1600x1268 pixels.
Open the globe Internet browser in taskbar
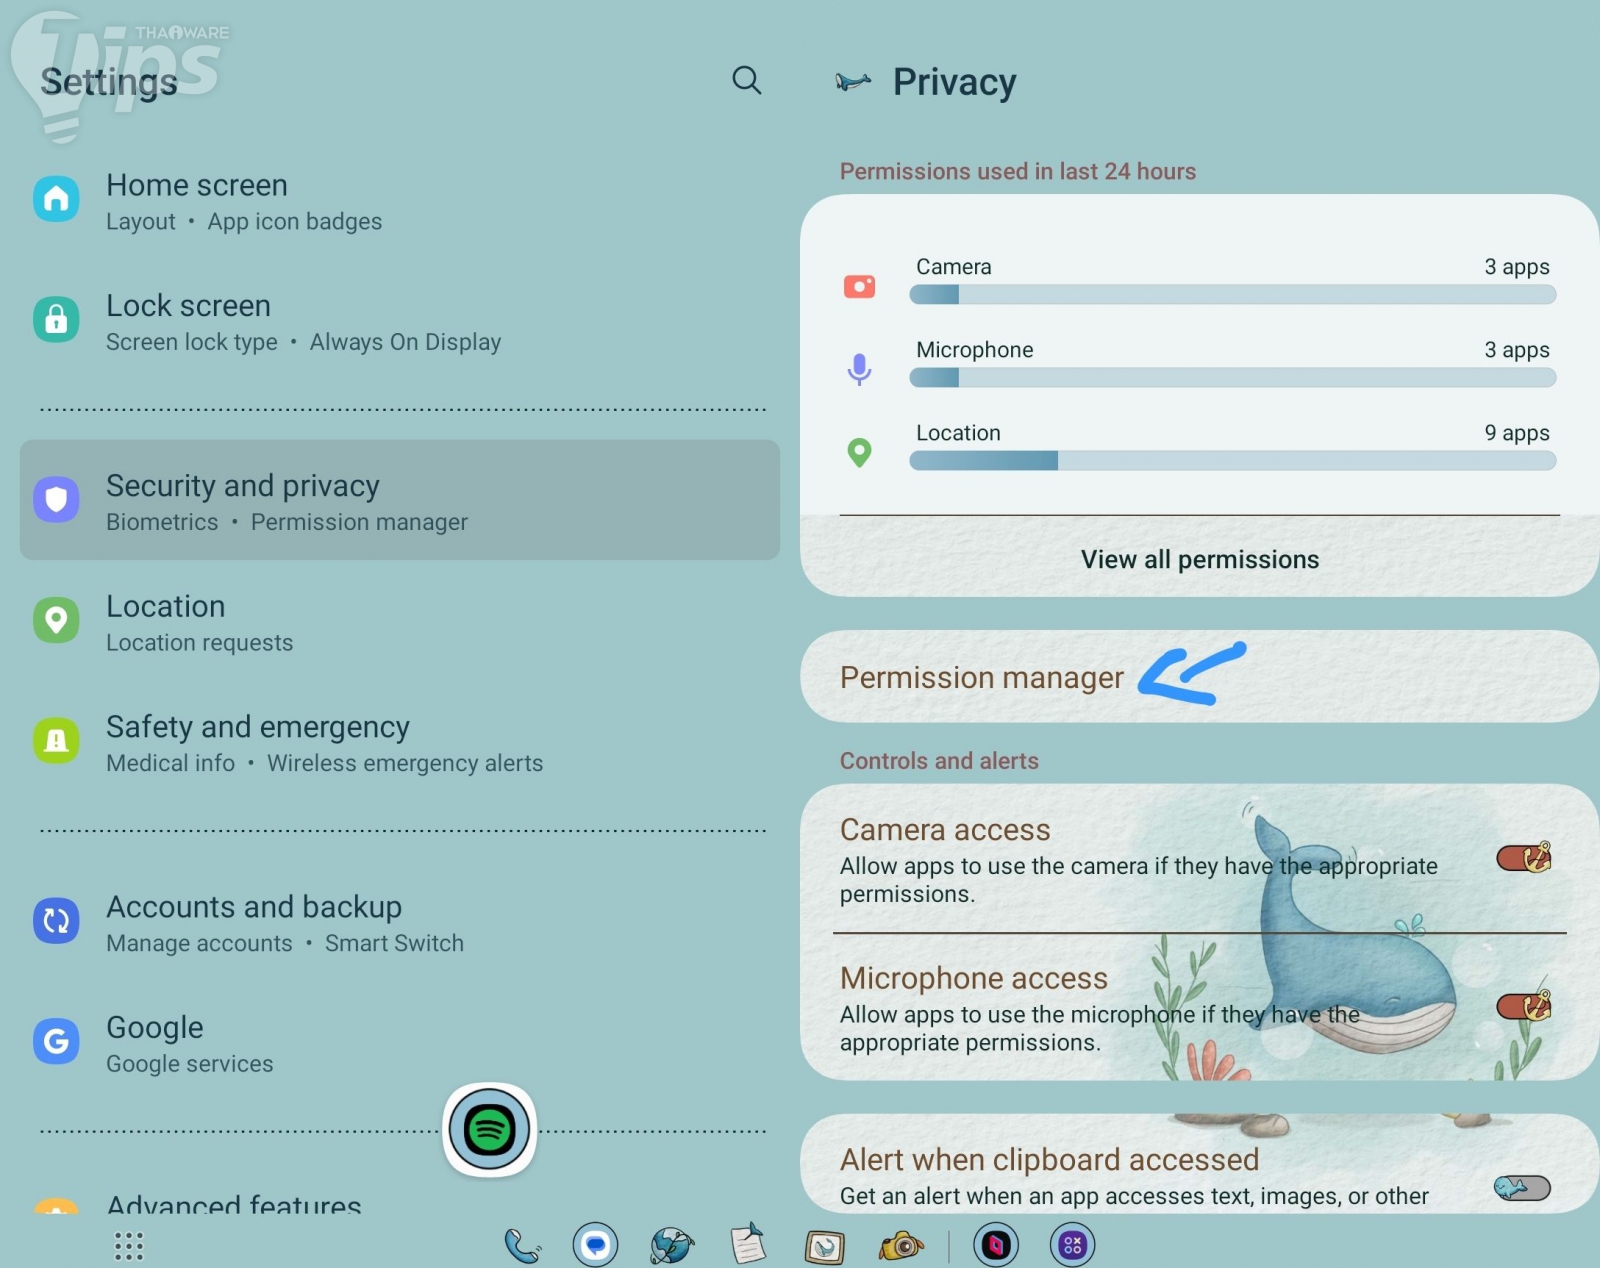click(x=672, y=1246)
